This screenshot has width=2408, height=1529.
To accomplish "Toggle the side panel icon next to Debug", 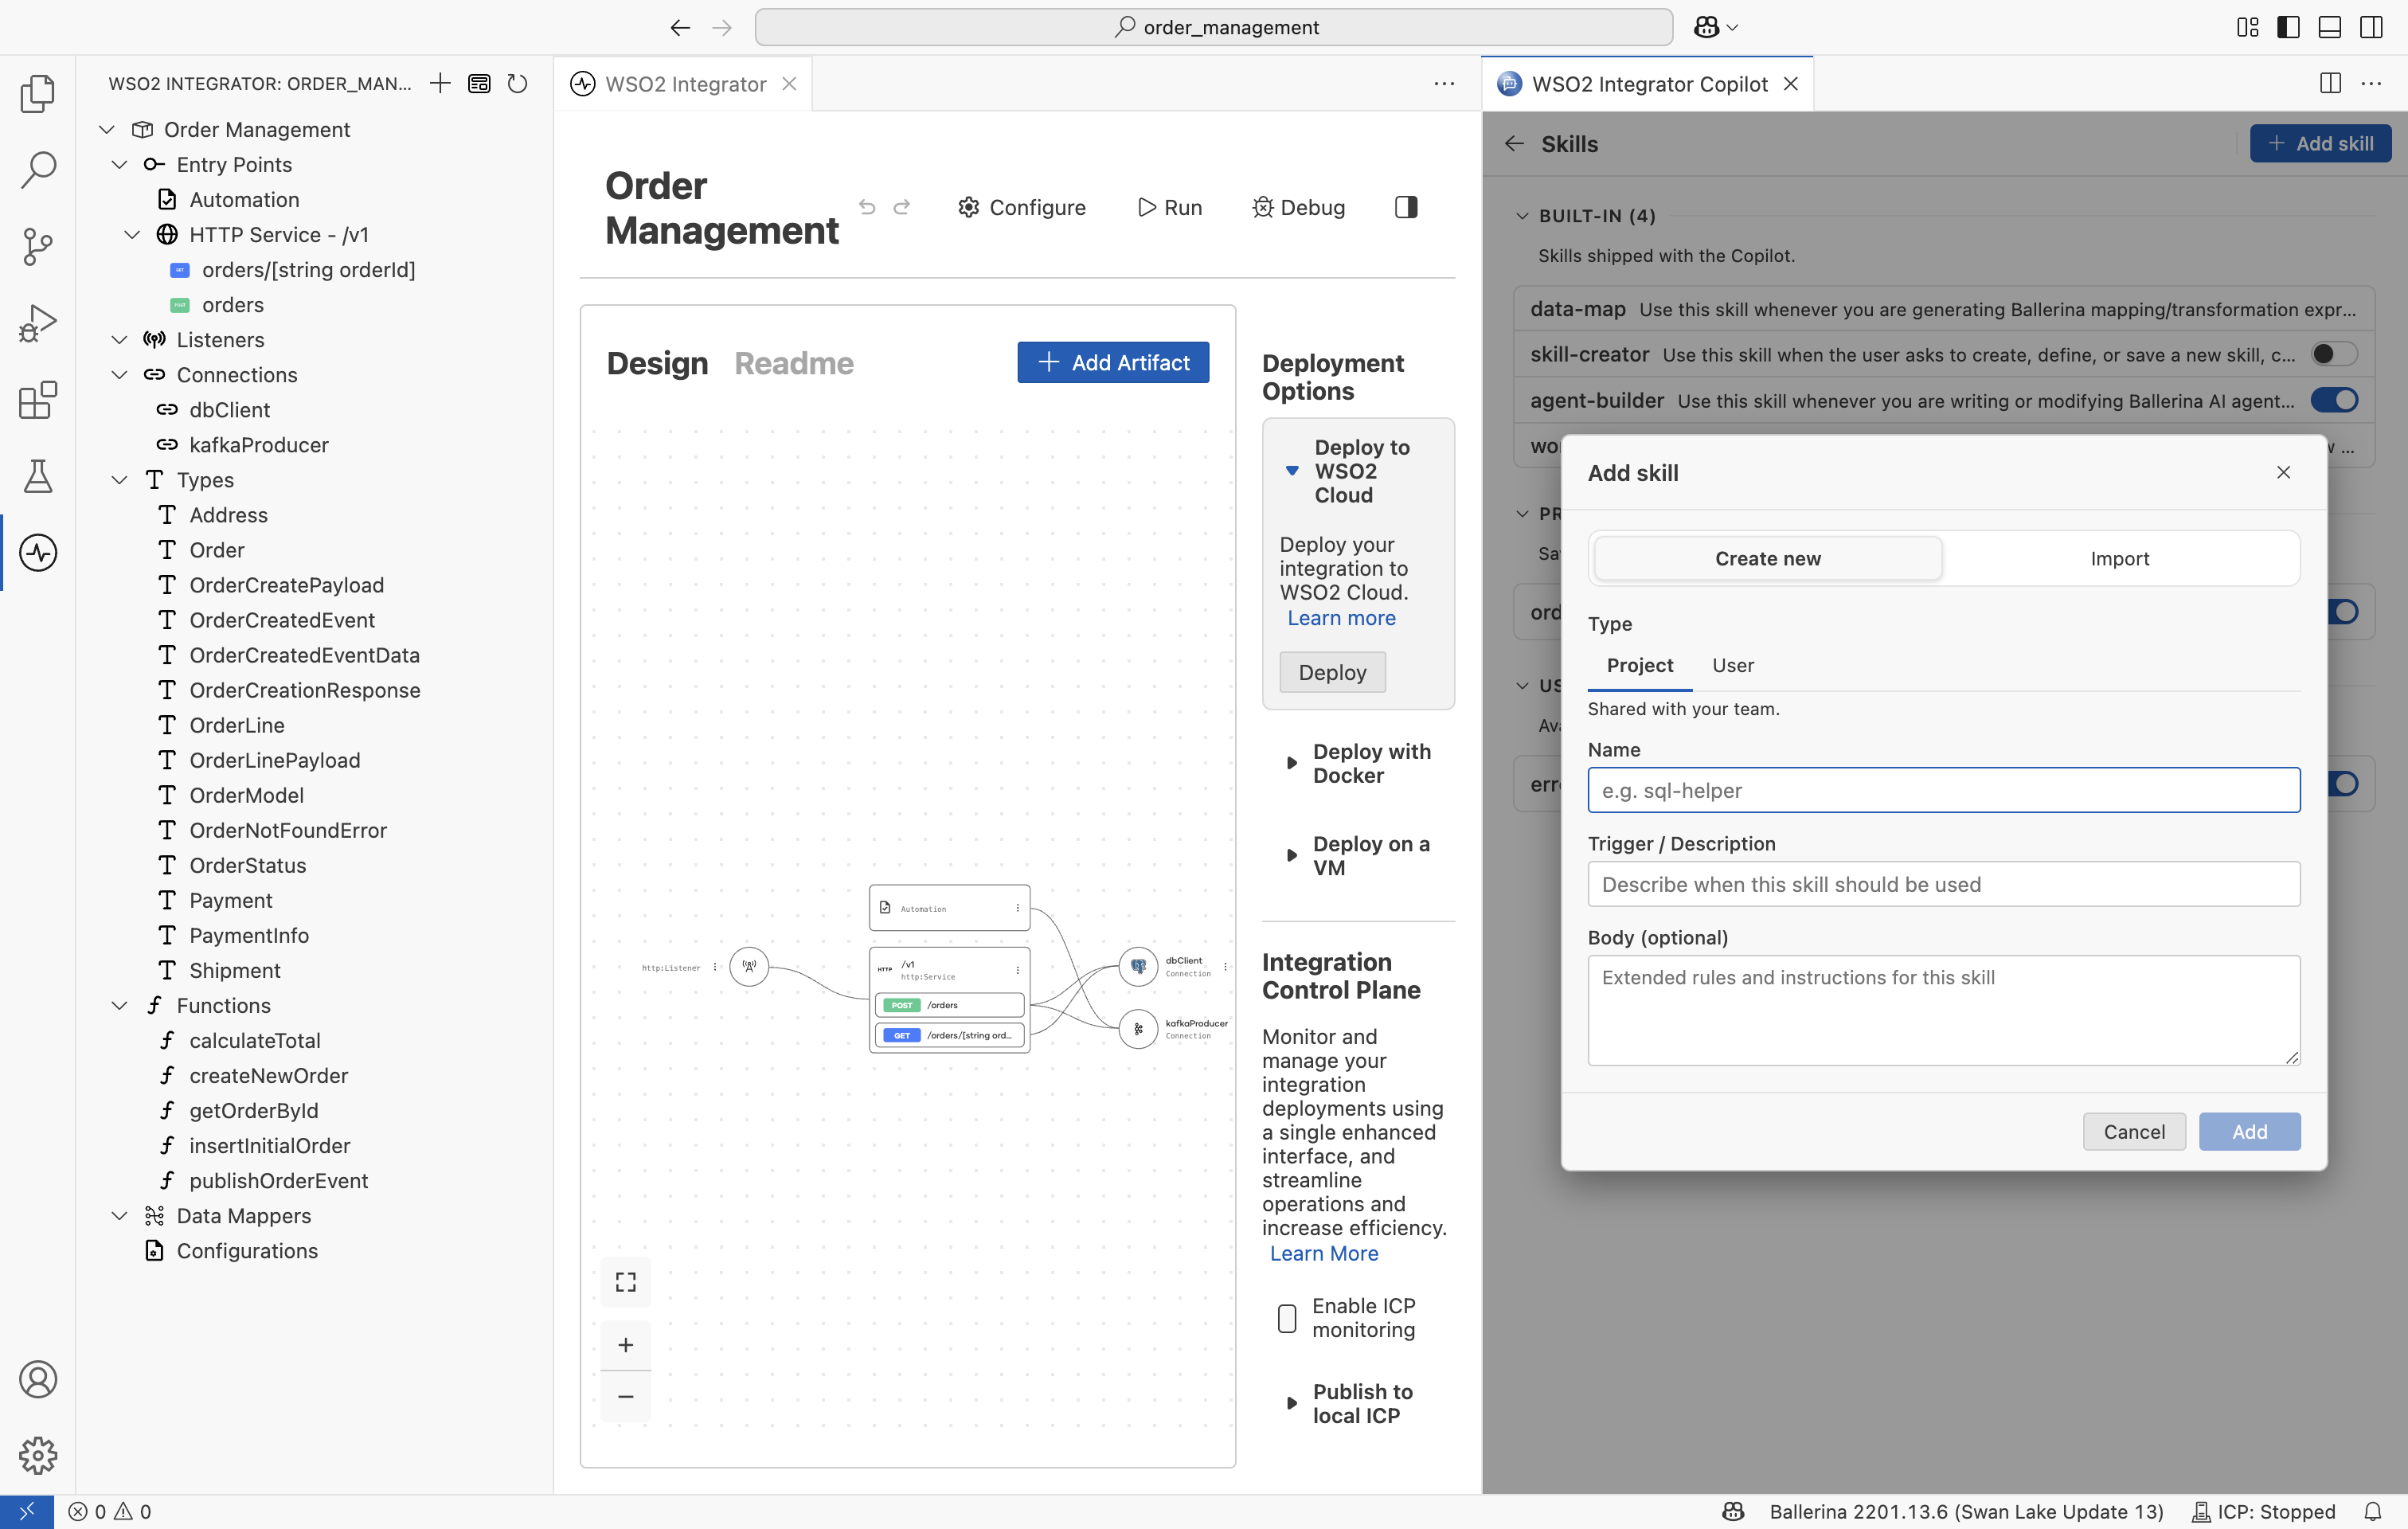I will pyautogui.click(x=1406, y=207).
